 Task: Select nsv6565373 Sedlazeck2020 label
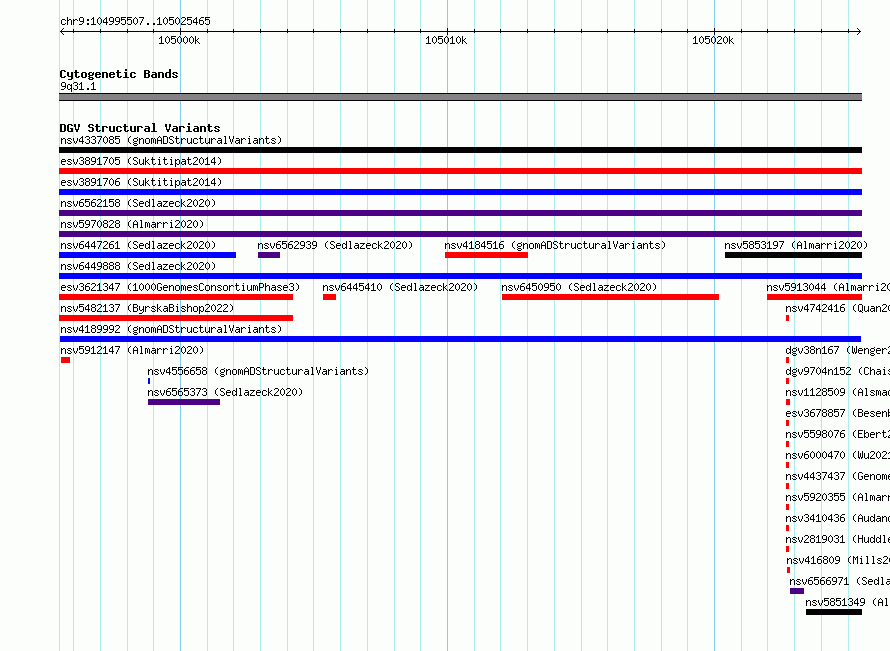tap(225, 392)
